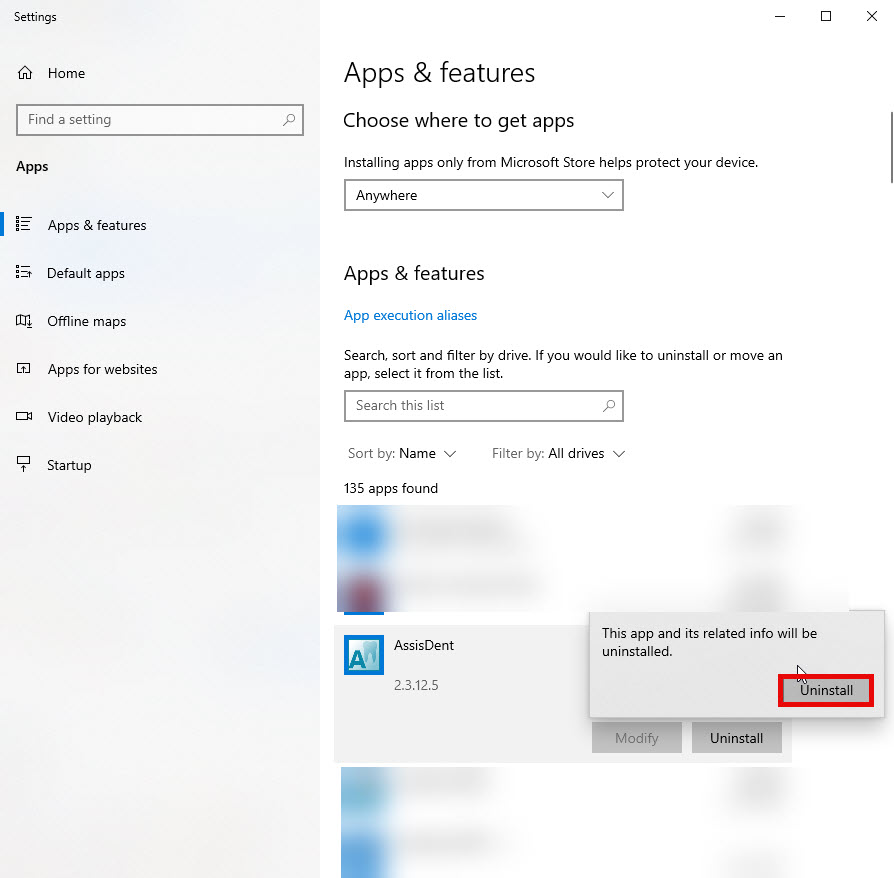Click the AssisDent app icon
Screen dimensions: 894x878
click(364, 655)
